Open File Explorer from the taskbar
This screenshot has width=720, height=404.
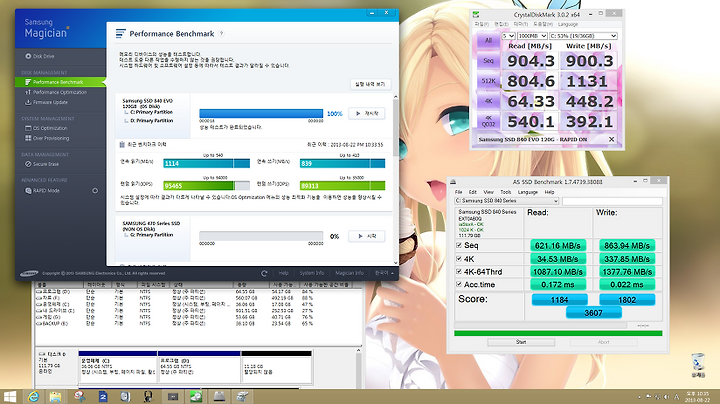(56, 397)
